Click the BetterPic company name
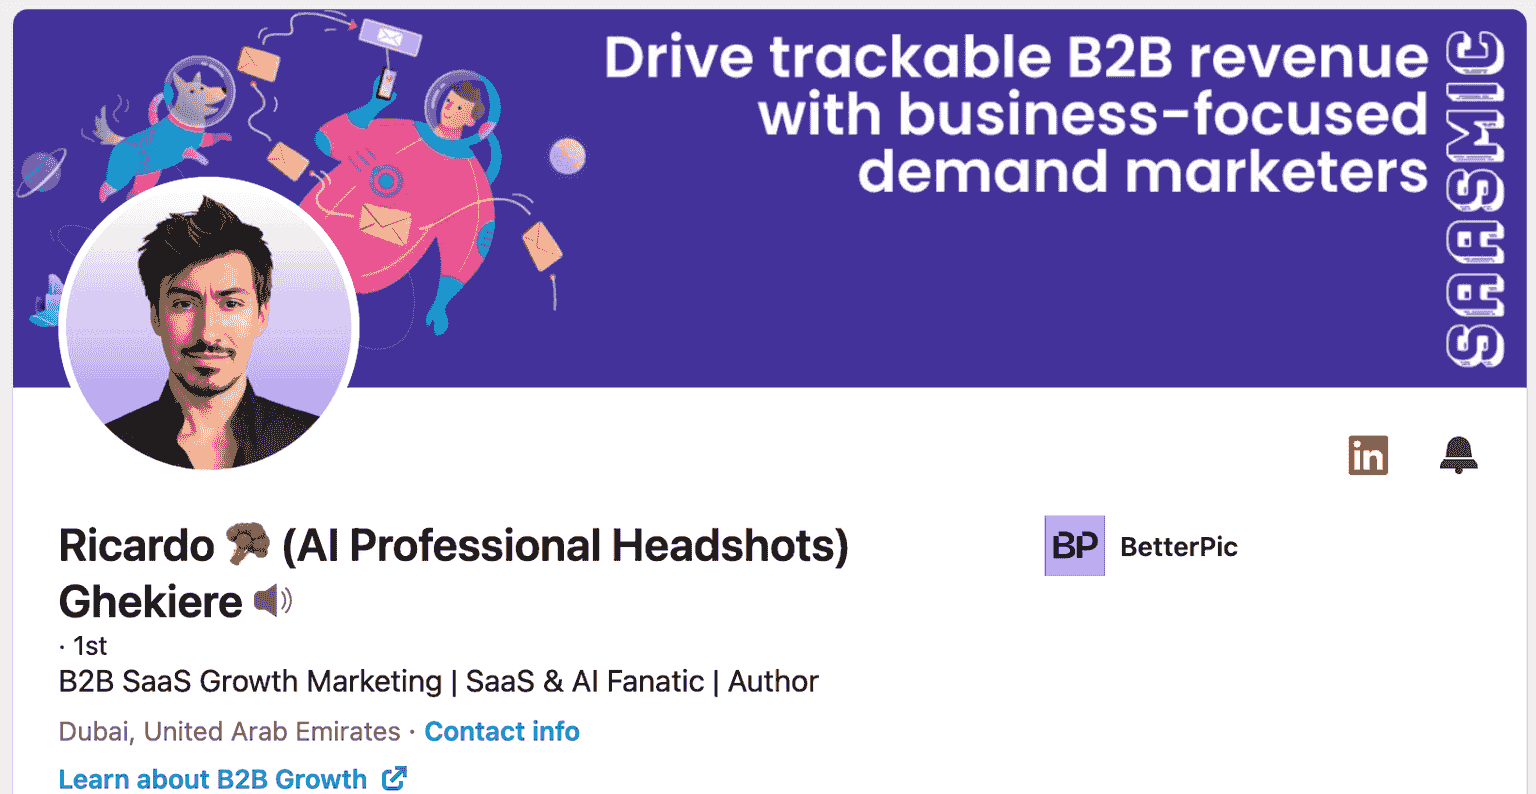The height and width of the screenshot is (794, 1536). [x=1179, y=547]
